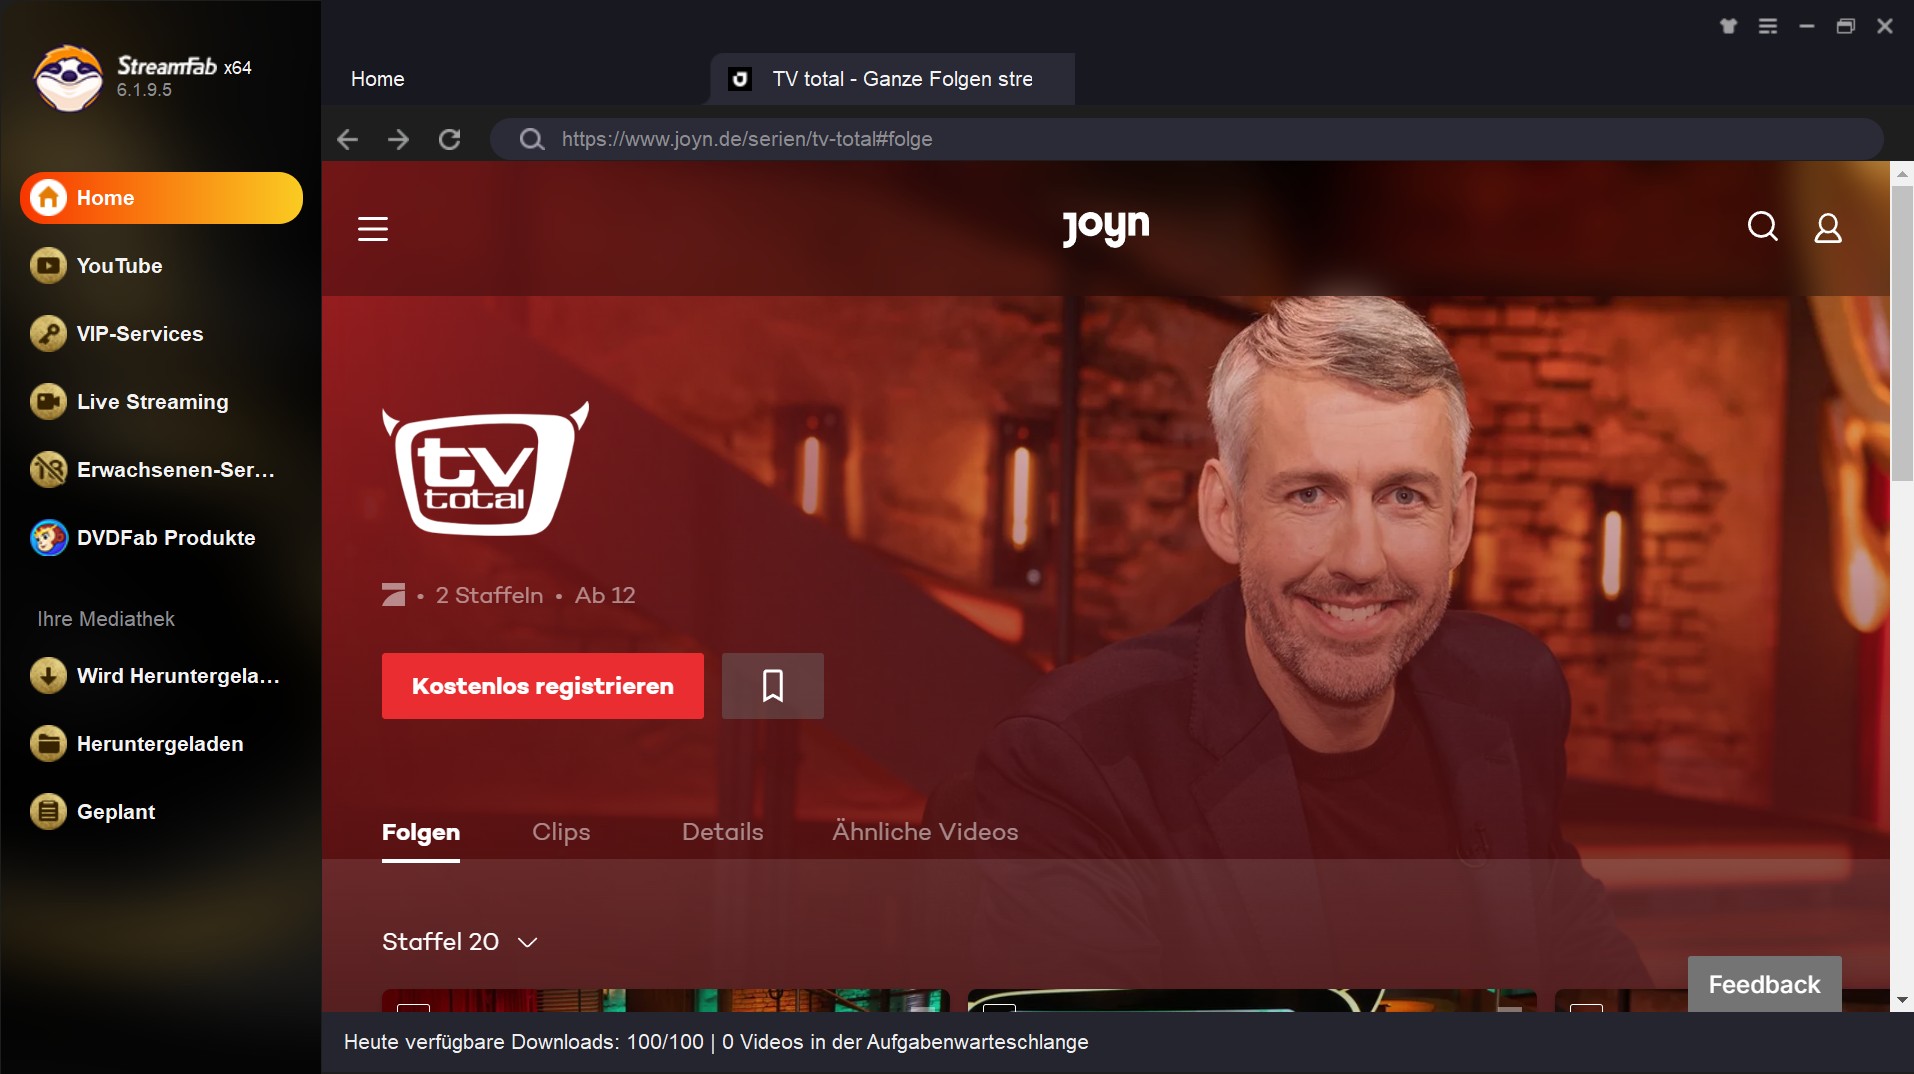Click scrollbar down arrow

point(1902,1000)
